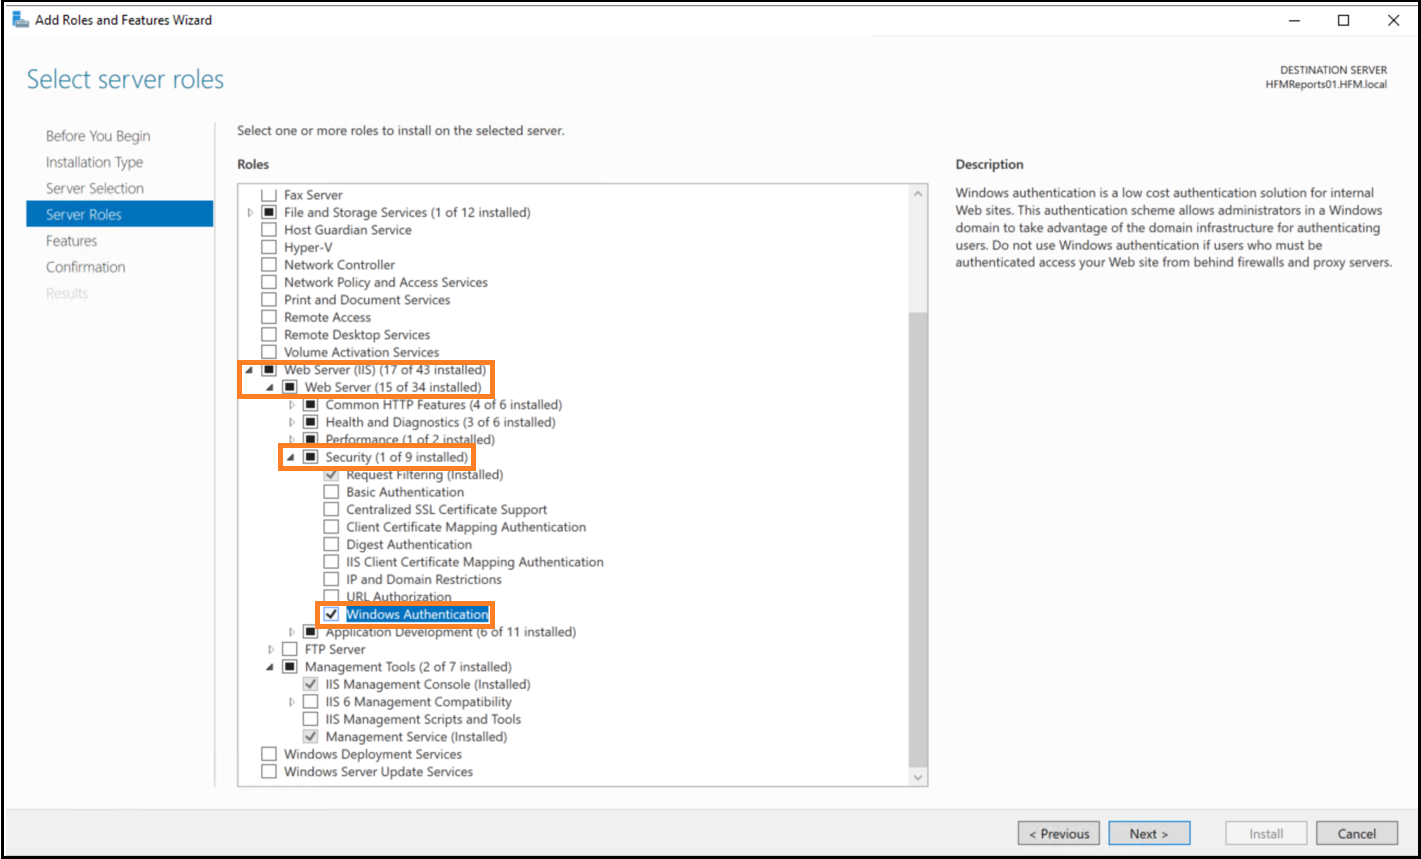Expand IIS 6 Management Compatibility
The width and height of the screenshot is (1421, 859).
292,702
